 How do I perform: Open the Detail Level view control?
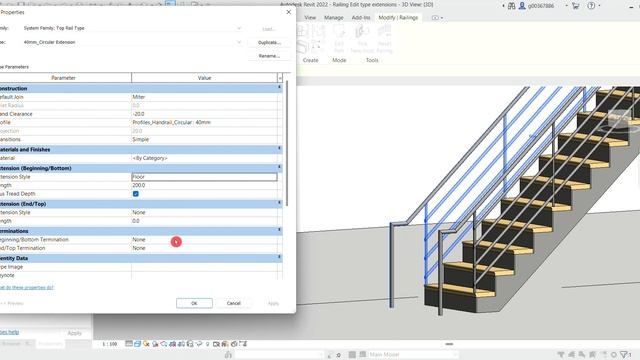(x=129, y=344)
